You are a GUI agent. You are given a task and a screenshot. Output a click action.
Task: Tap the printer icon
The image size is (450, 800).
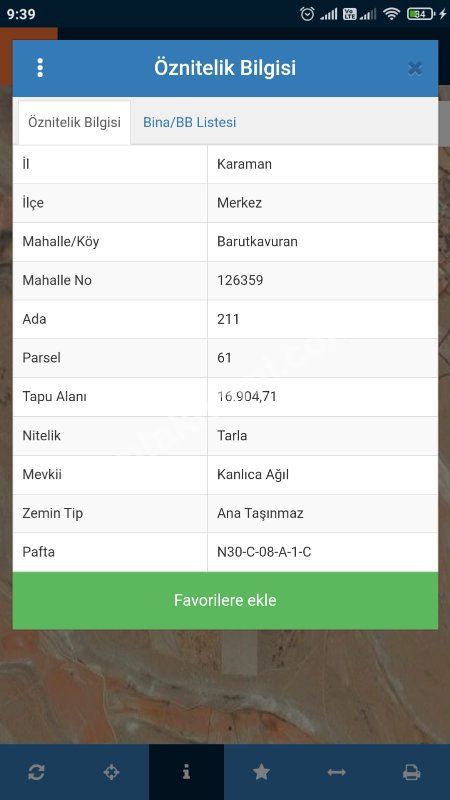click(x=411, y=772)
